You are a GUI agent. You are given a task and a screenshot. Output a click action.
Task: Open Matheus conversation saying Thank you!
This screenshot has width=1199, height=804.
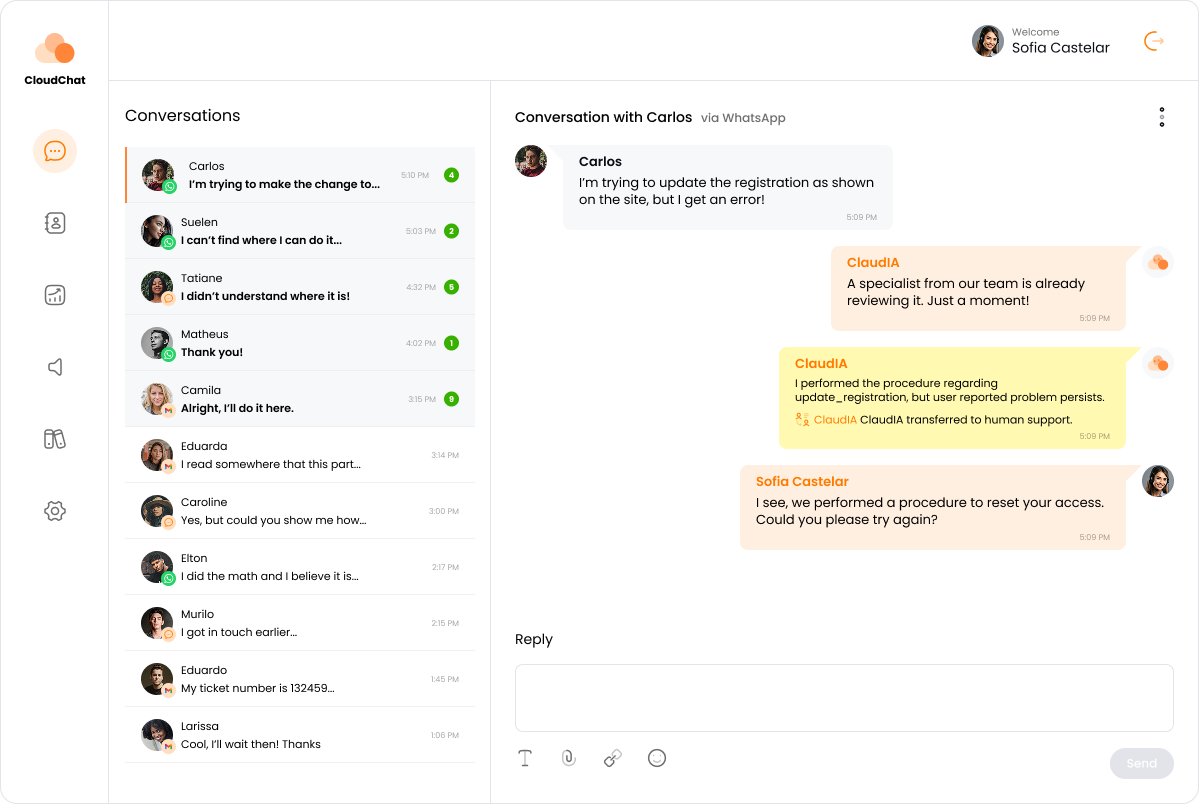coord(301,343)
